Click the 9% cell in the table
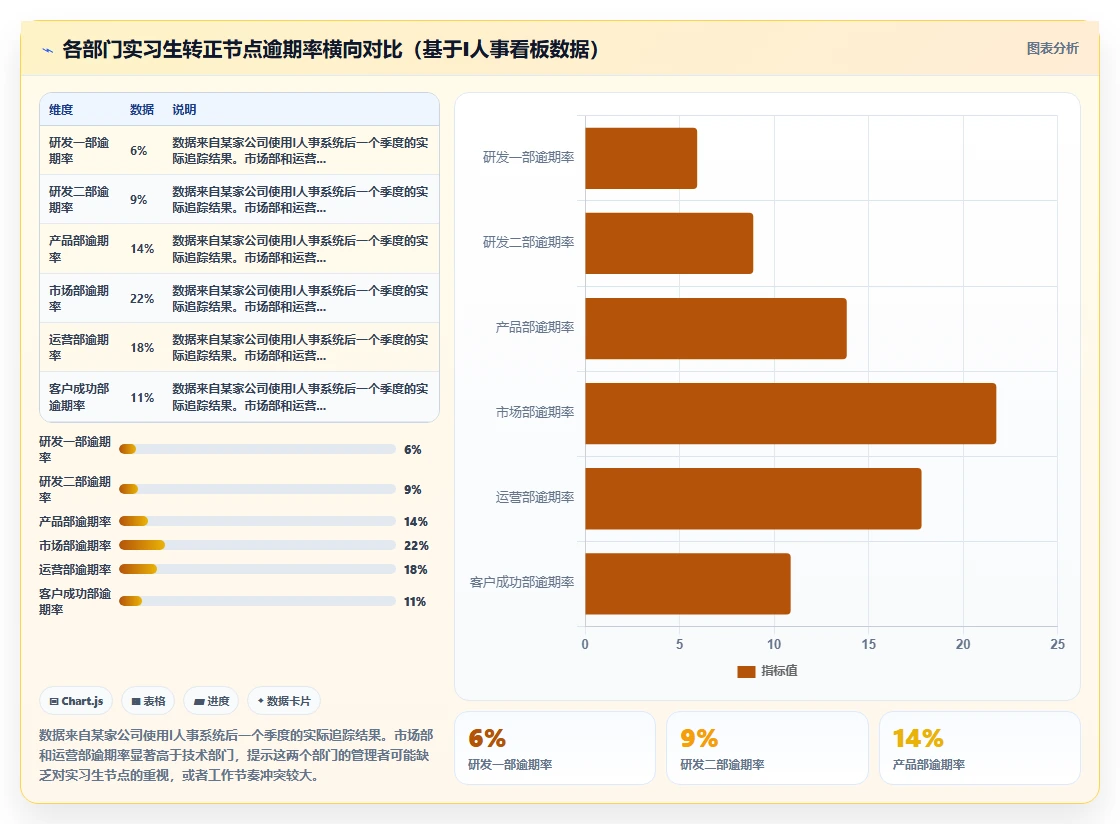The height and width of the screenshot is (824, 1120). (x=139, y=200)
